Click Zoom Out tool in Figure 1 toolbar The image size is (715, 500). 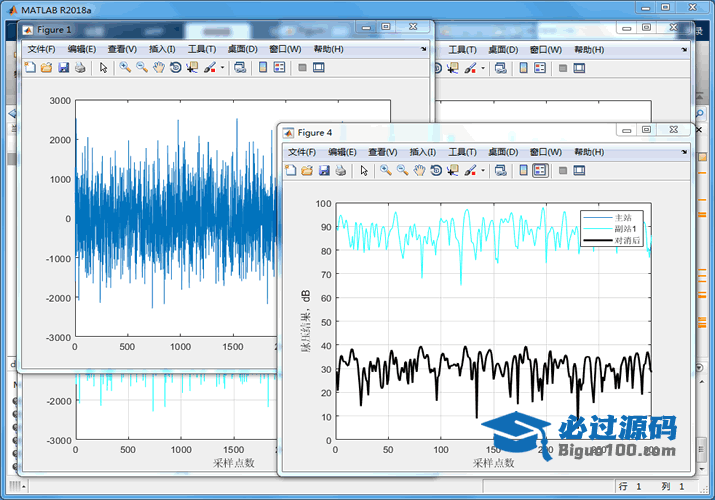click(x=141, y=68)
